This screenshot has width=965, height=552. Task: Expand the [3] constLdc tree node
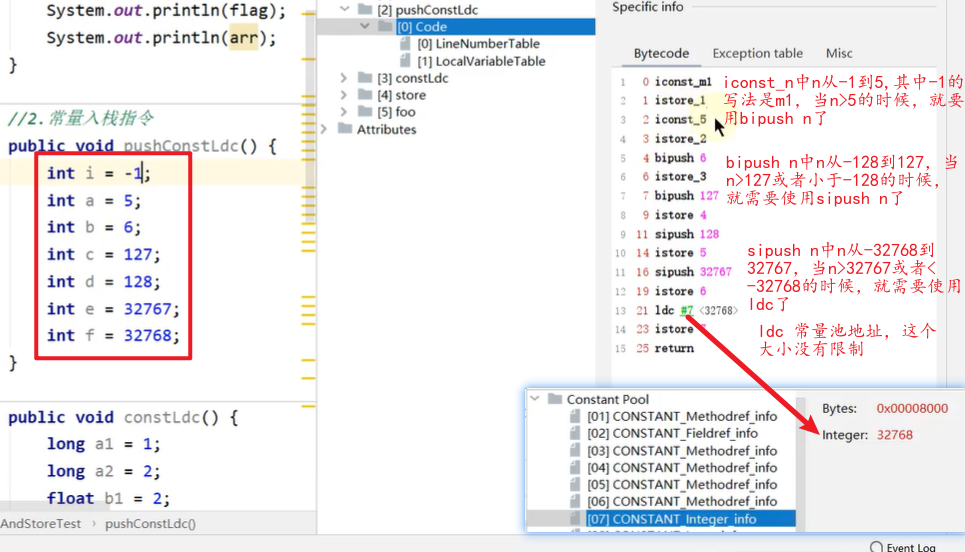coord(344,78)
